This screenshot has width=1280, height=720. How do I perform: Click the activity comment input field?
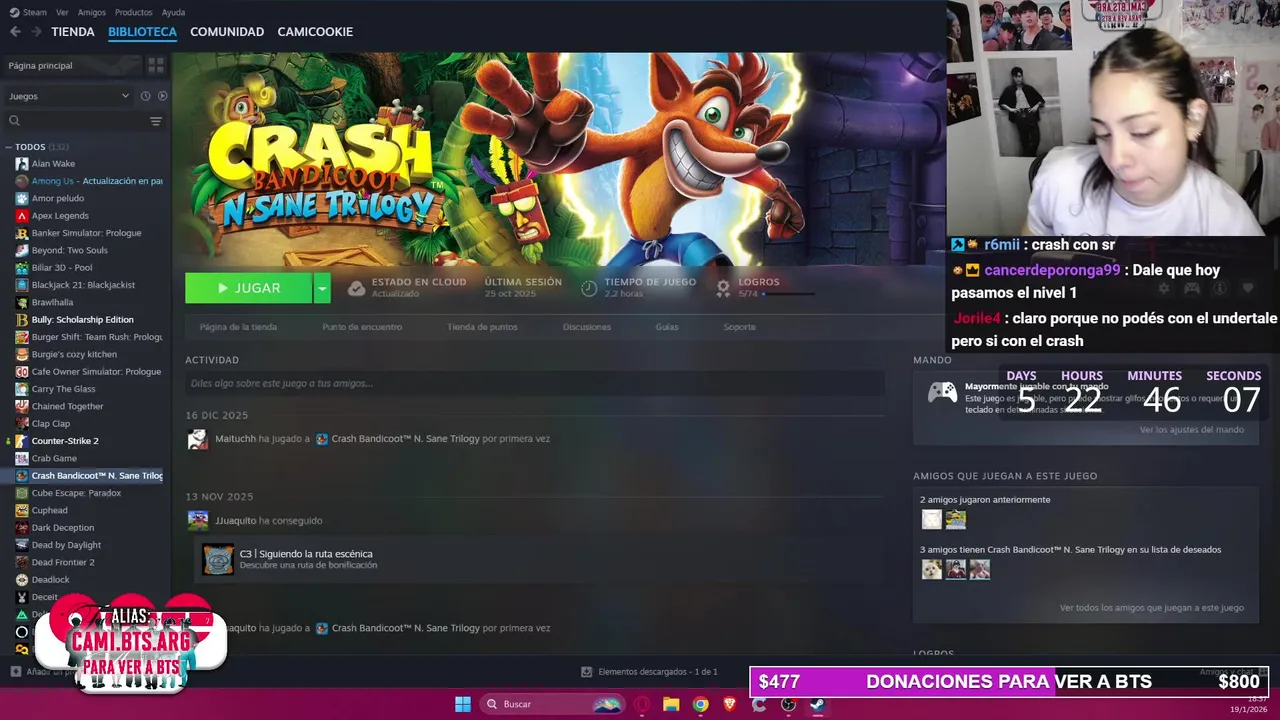[x=535, y=383]
